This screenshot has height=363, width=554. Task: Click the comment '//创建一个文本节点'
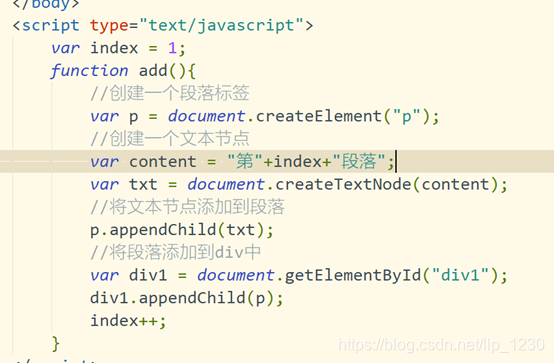point(170,139)
